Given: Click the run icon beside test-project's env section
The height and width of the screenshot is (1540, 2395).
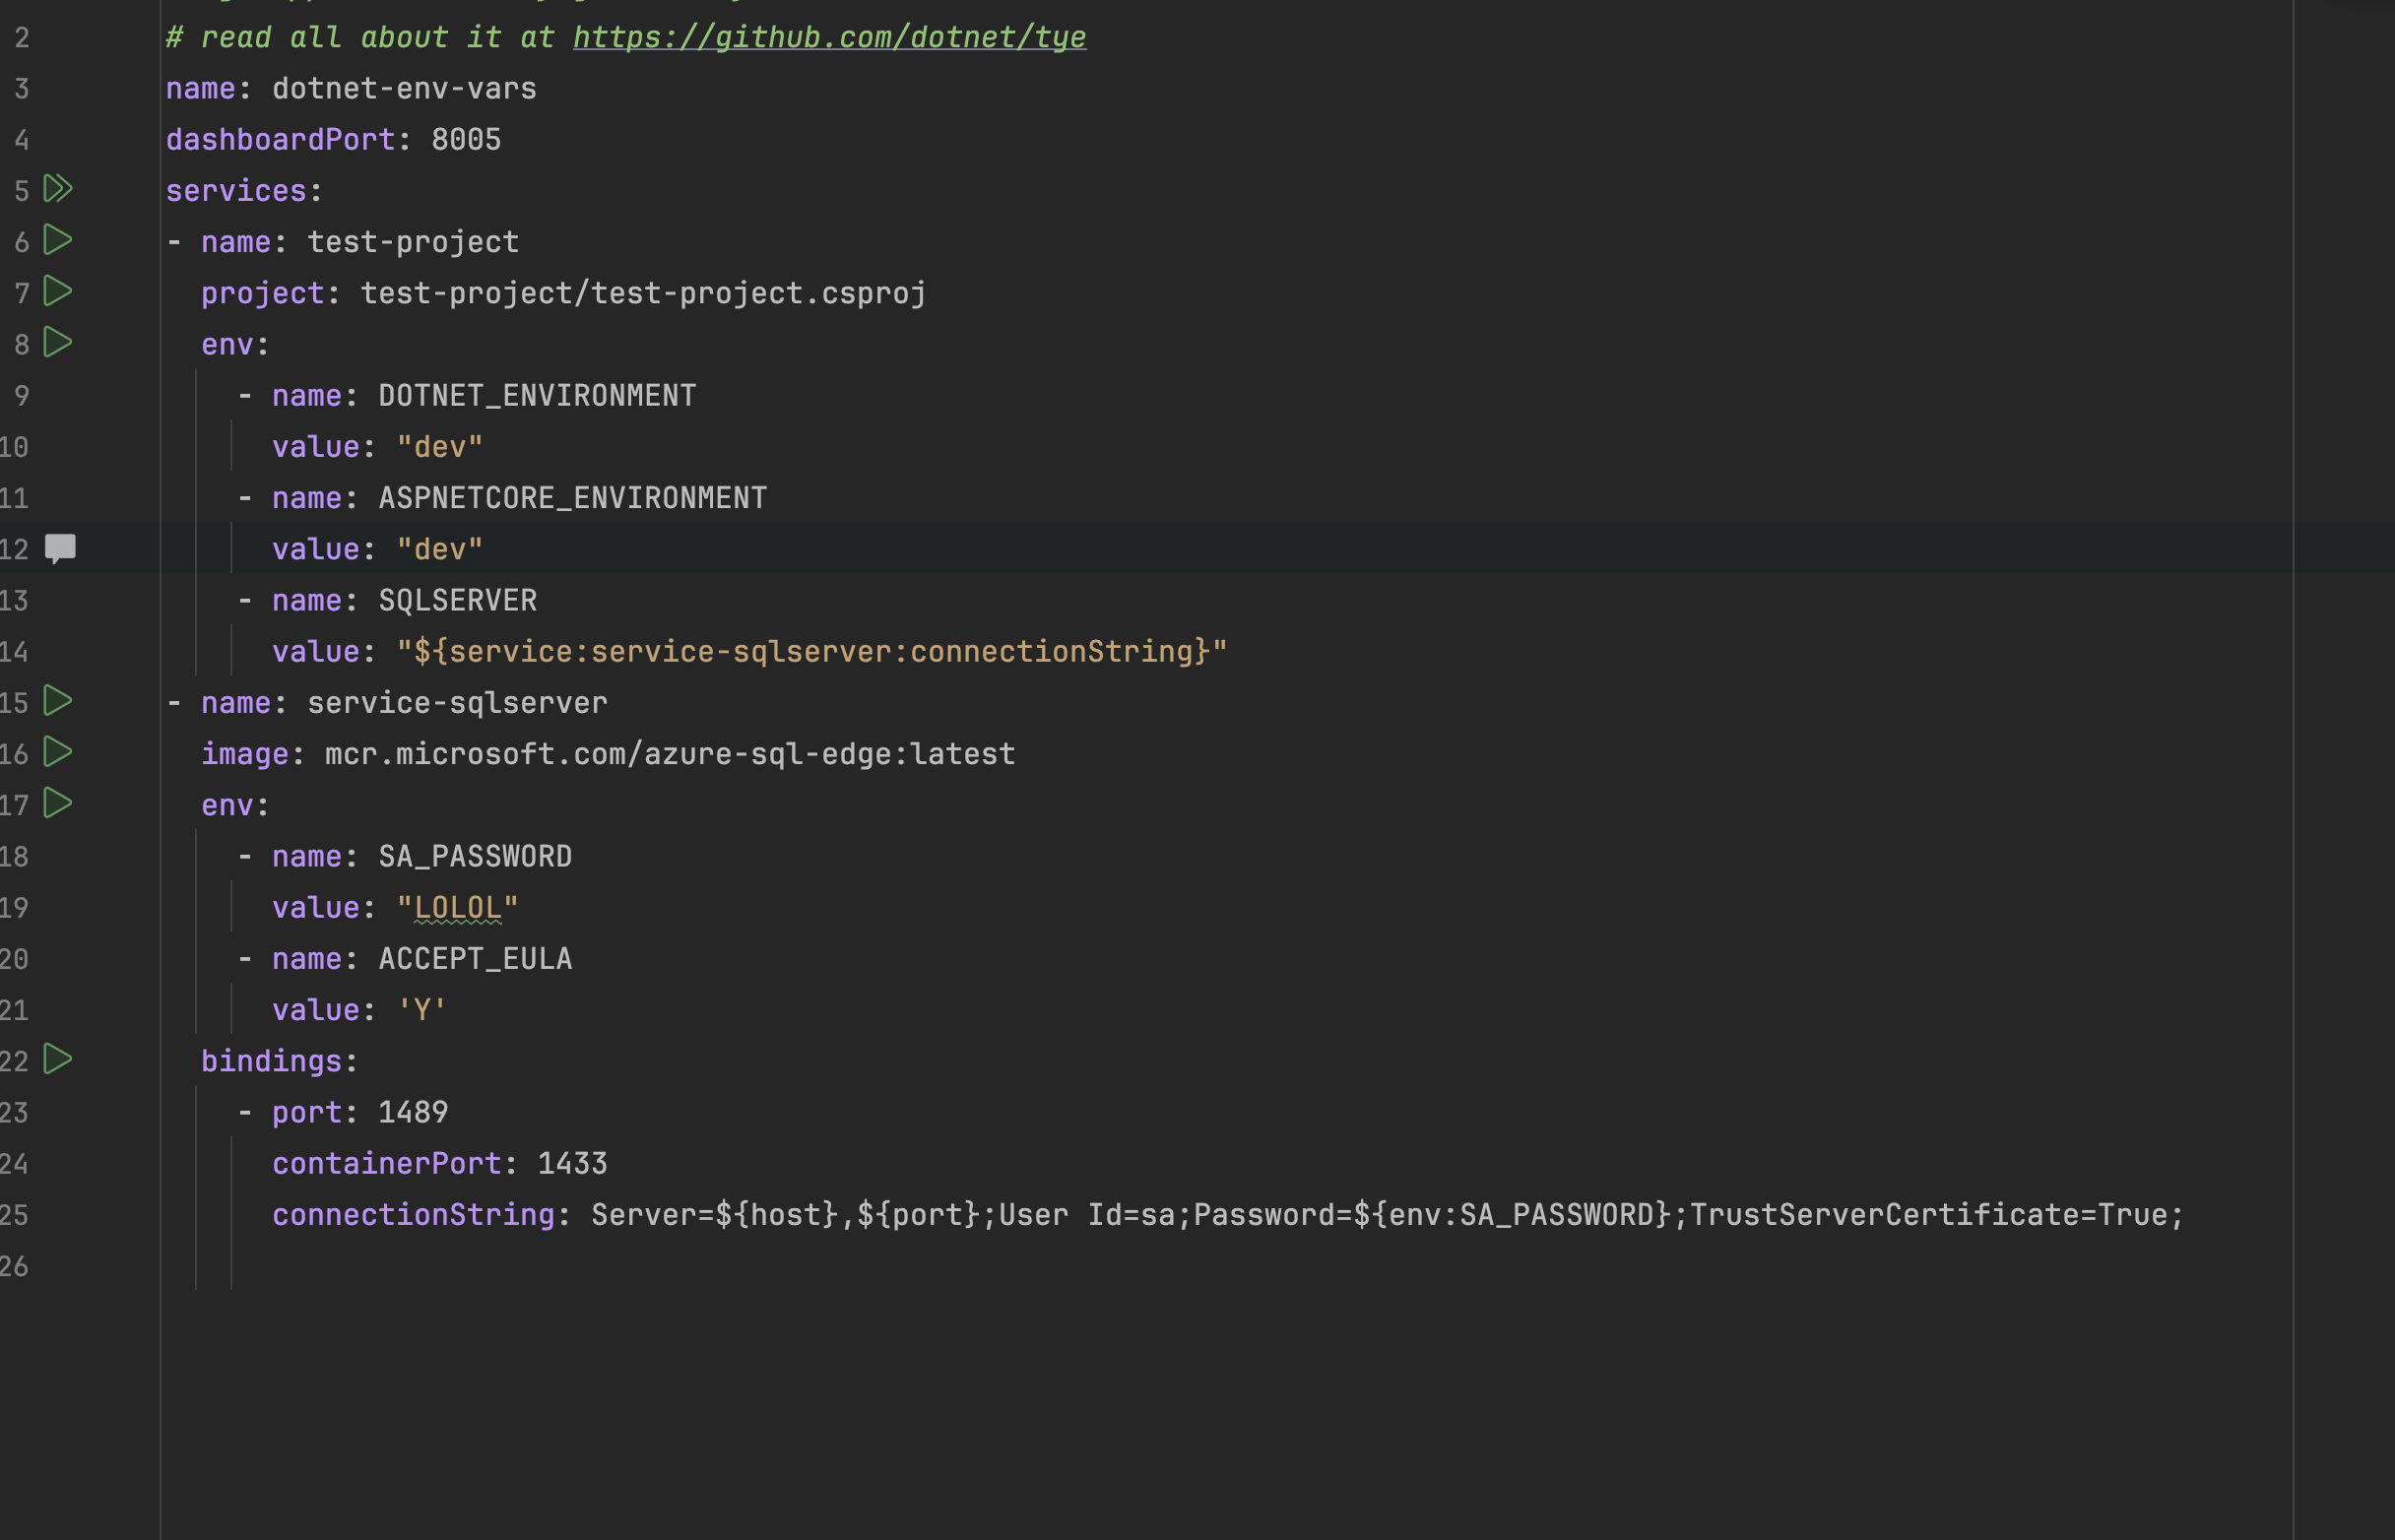Looking at the screenshot, I should point(57,343).
